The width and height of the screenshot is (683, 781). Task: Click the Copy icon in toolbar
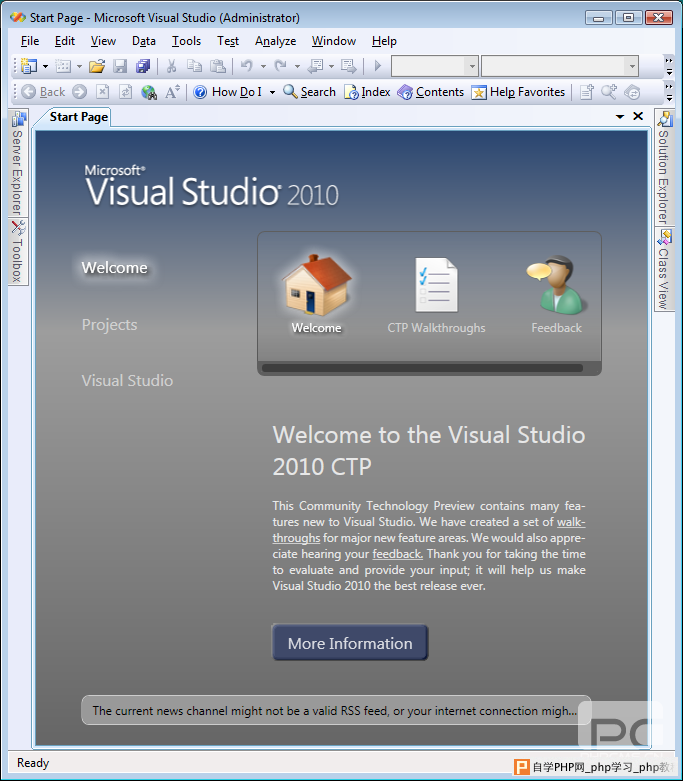click(x=194, y=66)
